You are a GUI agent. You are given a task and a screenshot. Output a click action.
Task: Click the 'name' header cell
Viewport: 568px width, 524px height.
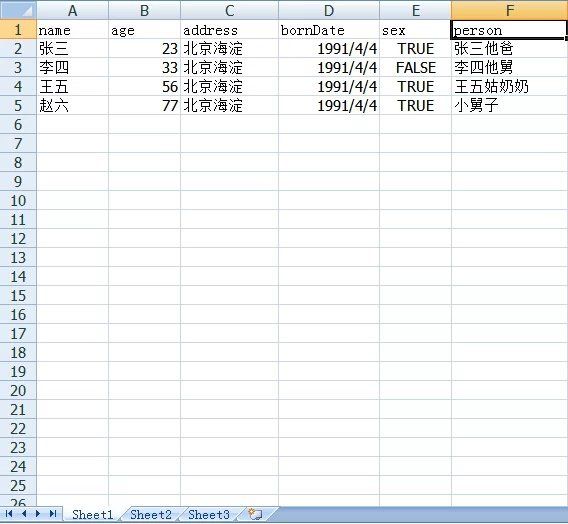(x=72, y=30)
